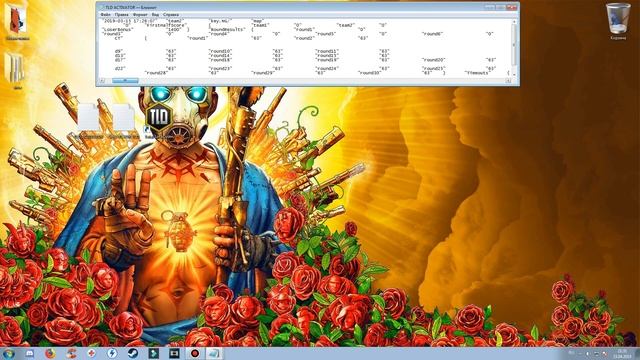Open the Справка menu in Notepad
This screenshot has width=640, height=360.
pos(171,15)
